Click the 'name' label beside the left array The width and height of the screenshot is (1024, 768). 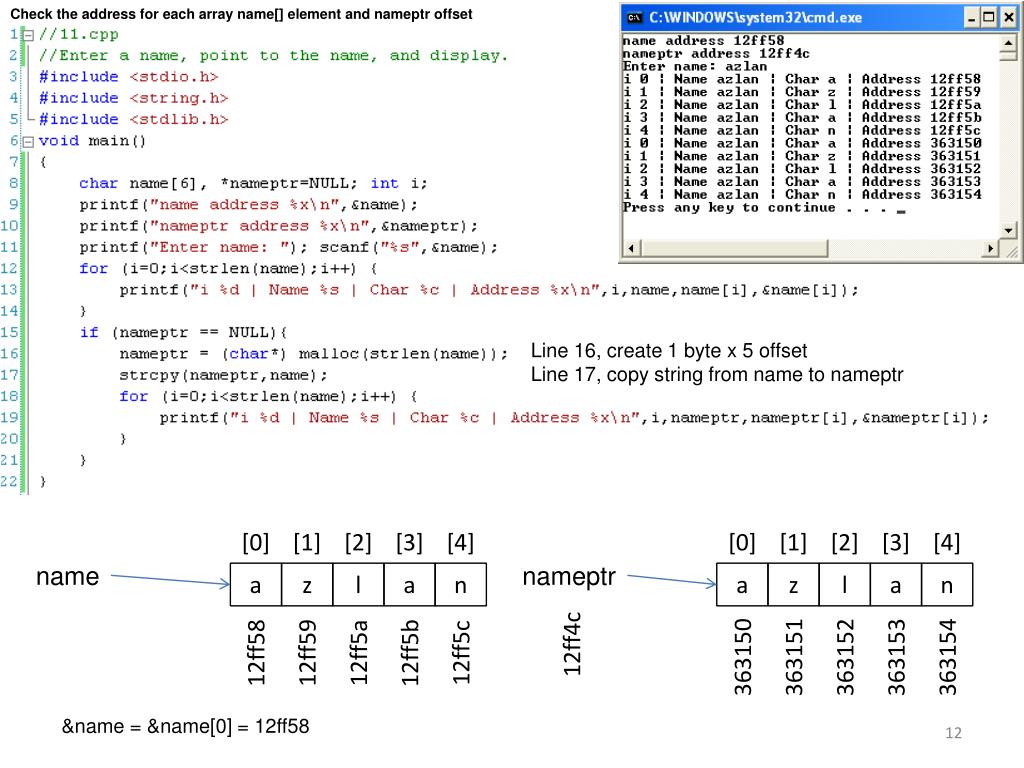tap(67, 577)
